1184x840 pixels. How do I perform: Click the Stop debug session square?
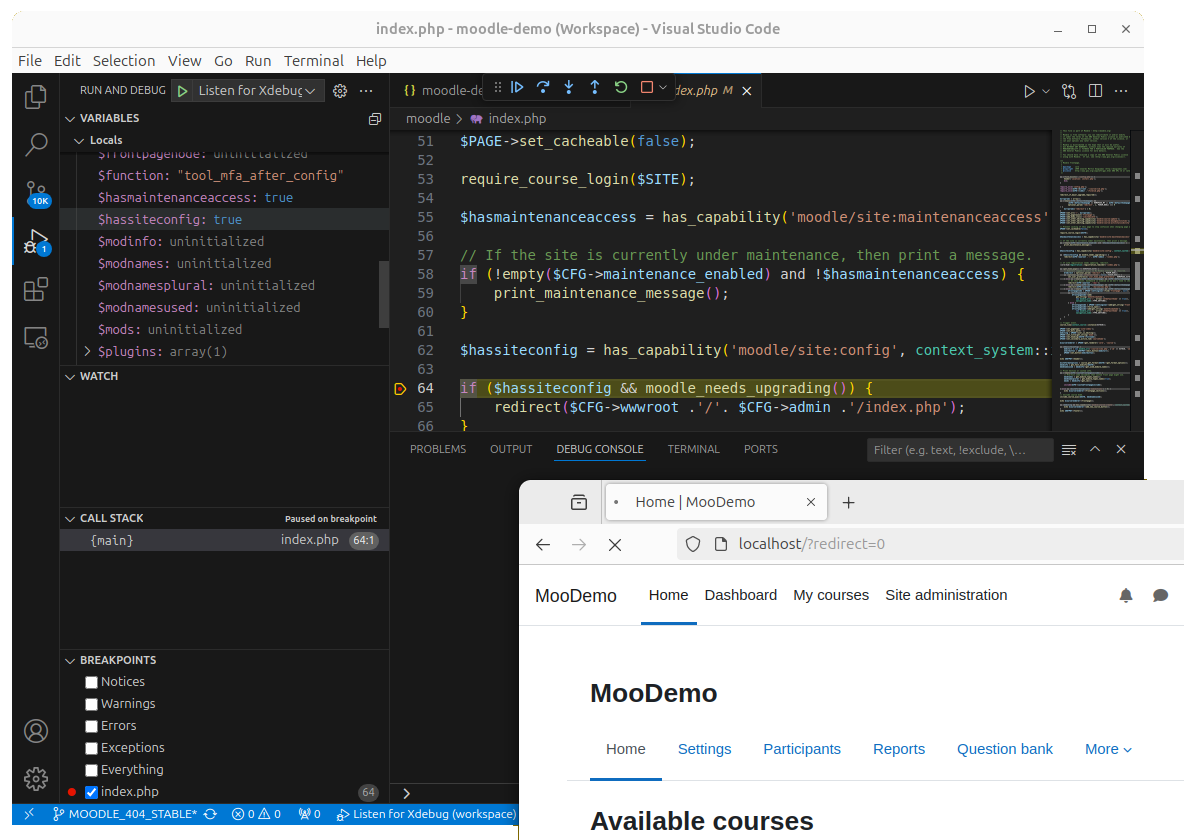[x=646, y=88]
